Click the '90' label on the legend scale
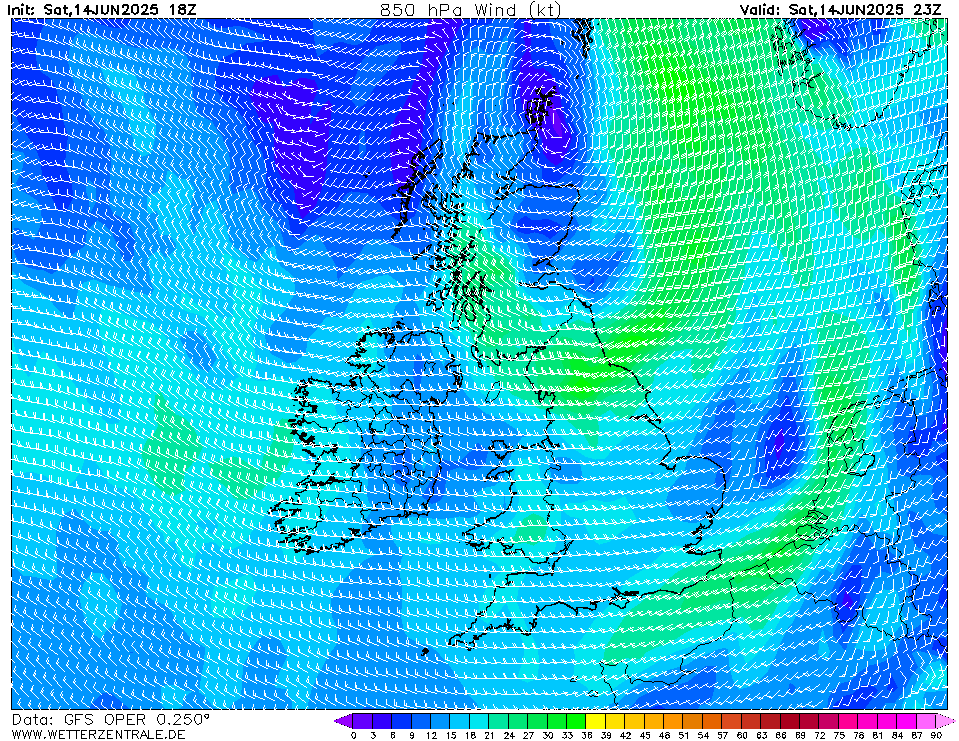 click(936, 735)
